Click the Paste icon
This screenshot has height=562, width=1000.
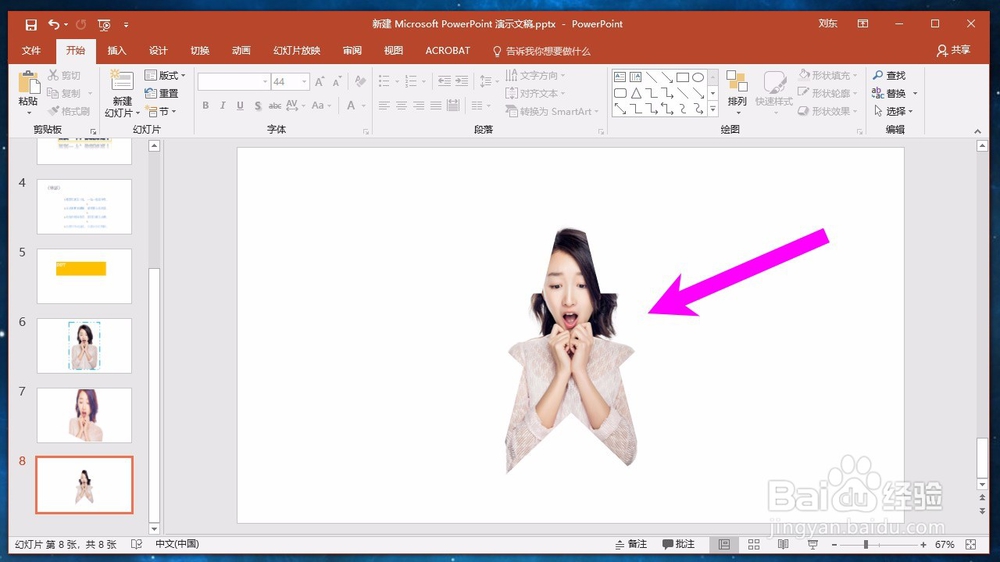28,84
